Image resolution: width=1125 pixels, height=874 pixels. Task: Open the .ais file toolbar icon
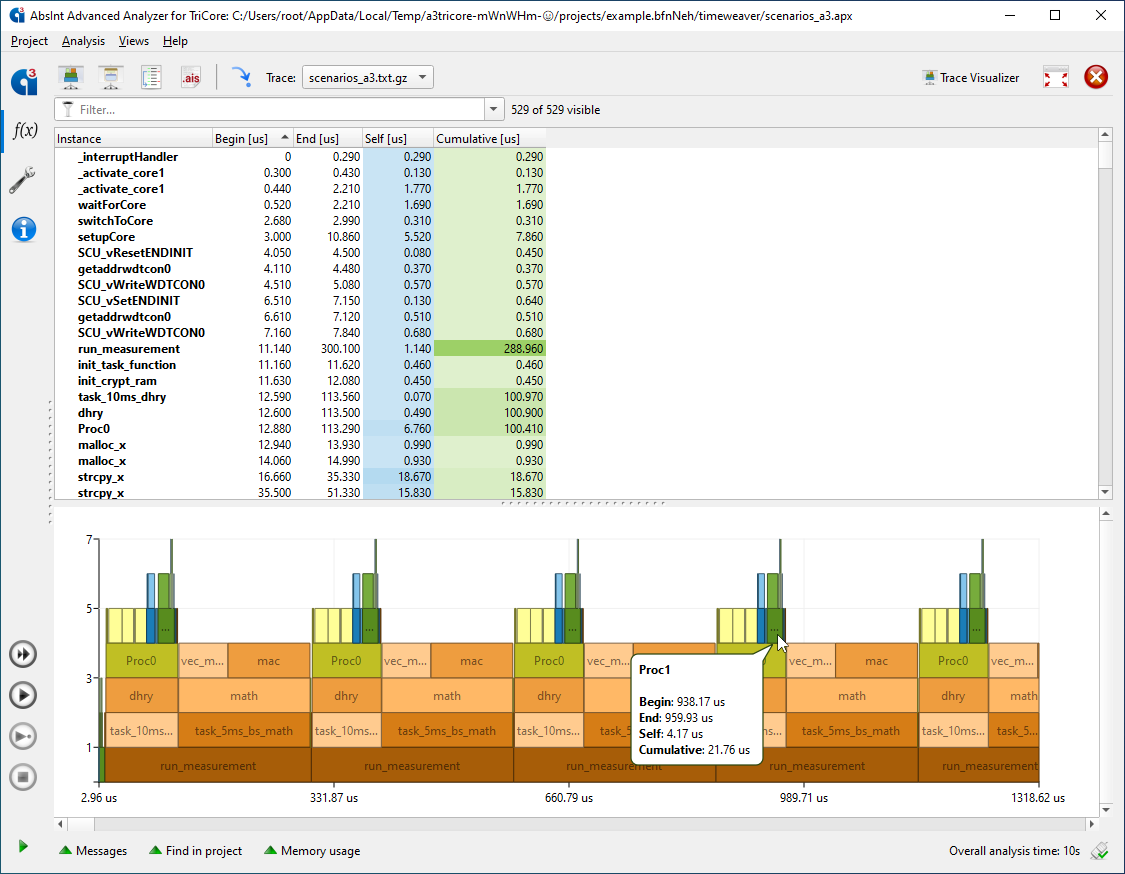point(190,77)
